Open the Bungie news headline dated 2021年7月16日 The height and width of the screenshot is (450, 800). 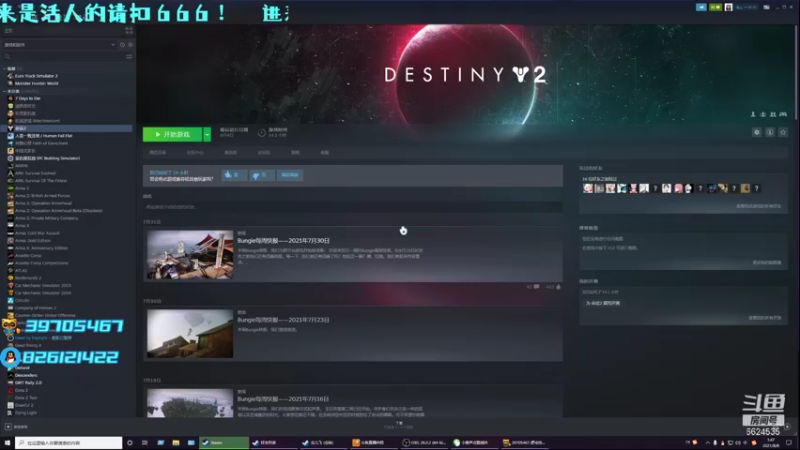coord(284,399)
